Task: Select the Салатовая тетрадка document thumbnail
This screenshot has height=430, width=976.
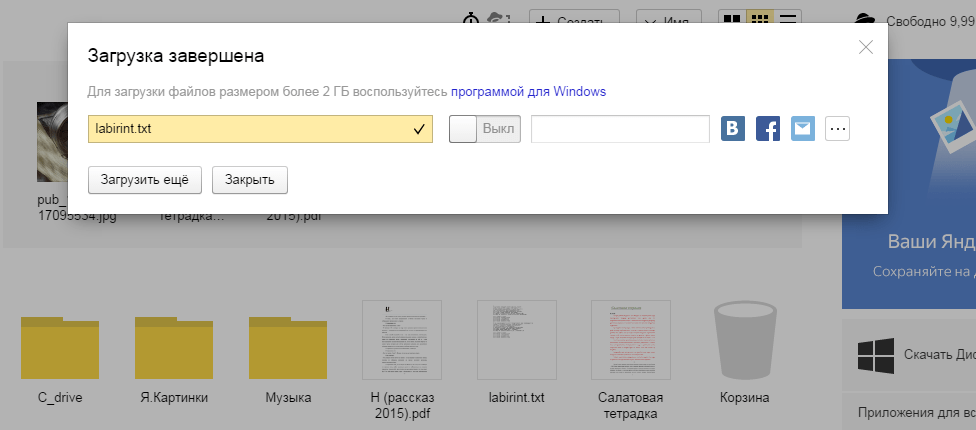Action: (x=631, y=340)
